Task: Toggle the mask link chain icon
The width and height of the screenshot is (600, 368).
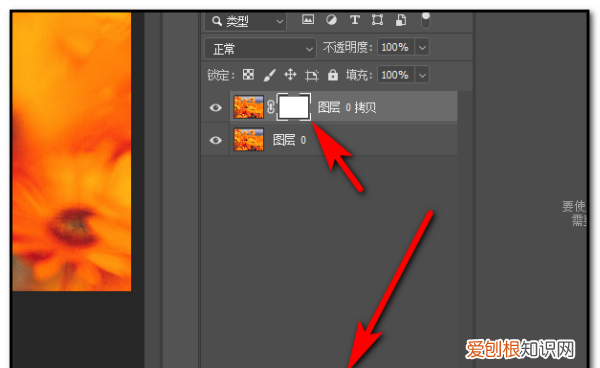Action: pos(271,107)
